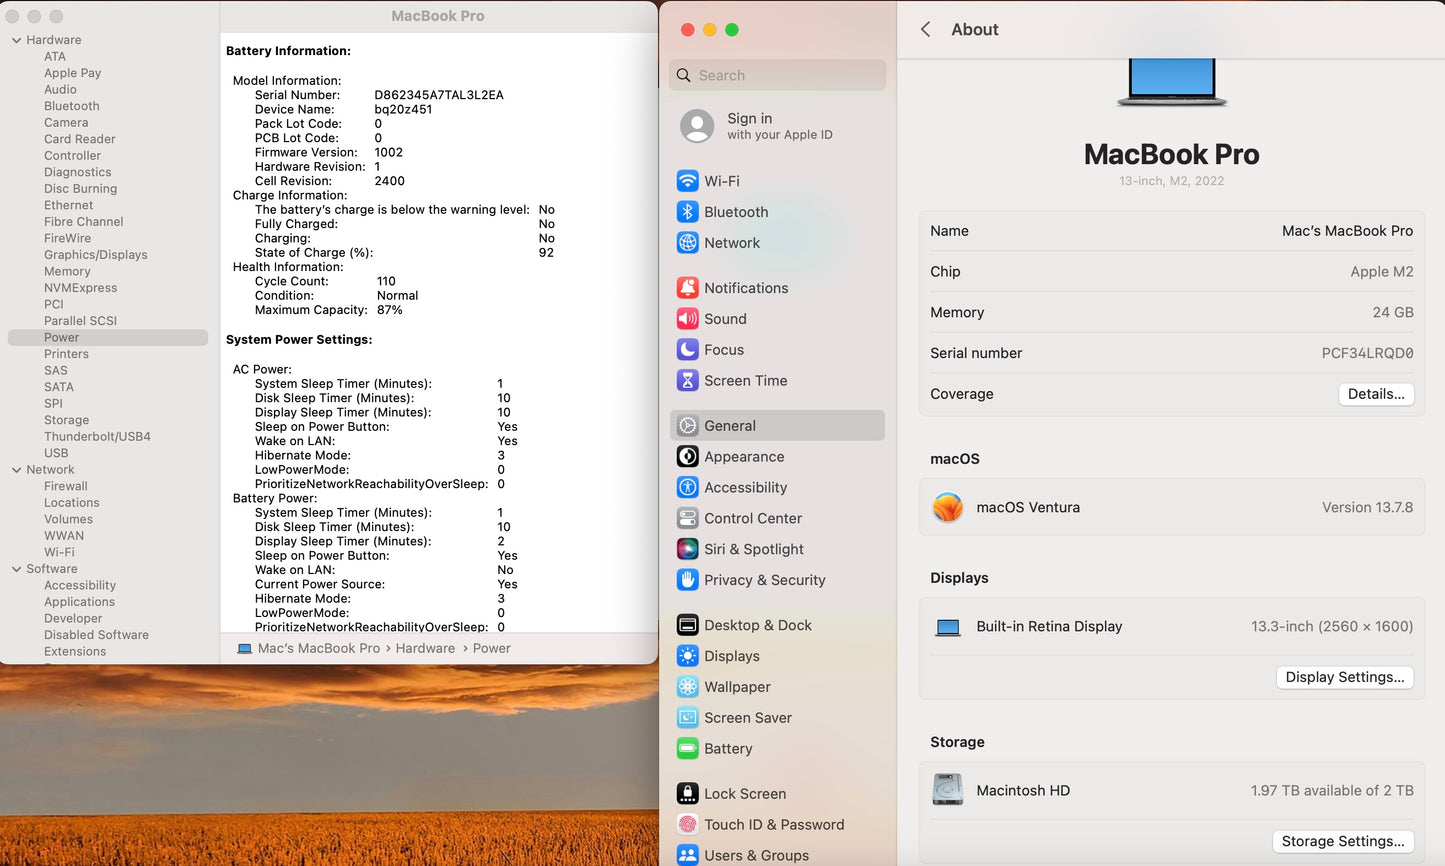Select the Bluetooth settings icon
The height and width of the screenshot is (866, 1445).
(687, 212)
